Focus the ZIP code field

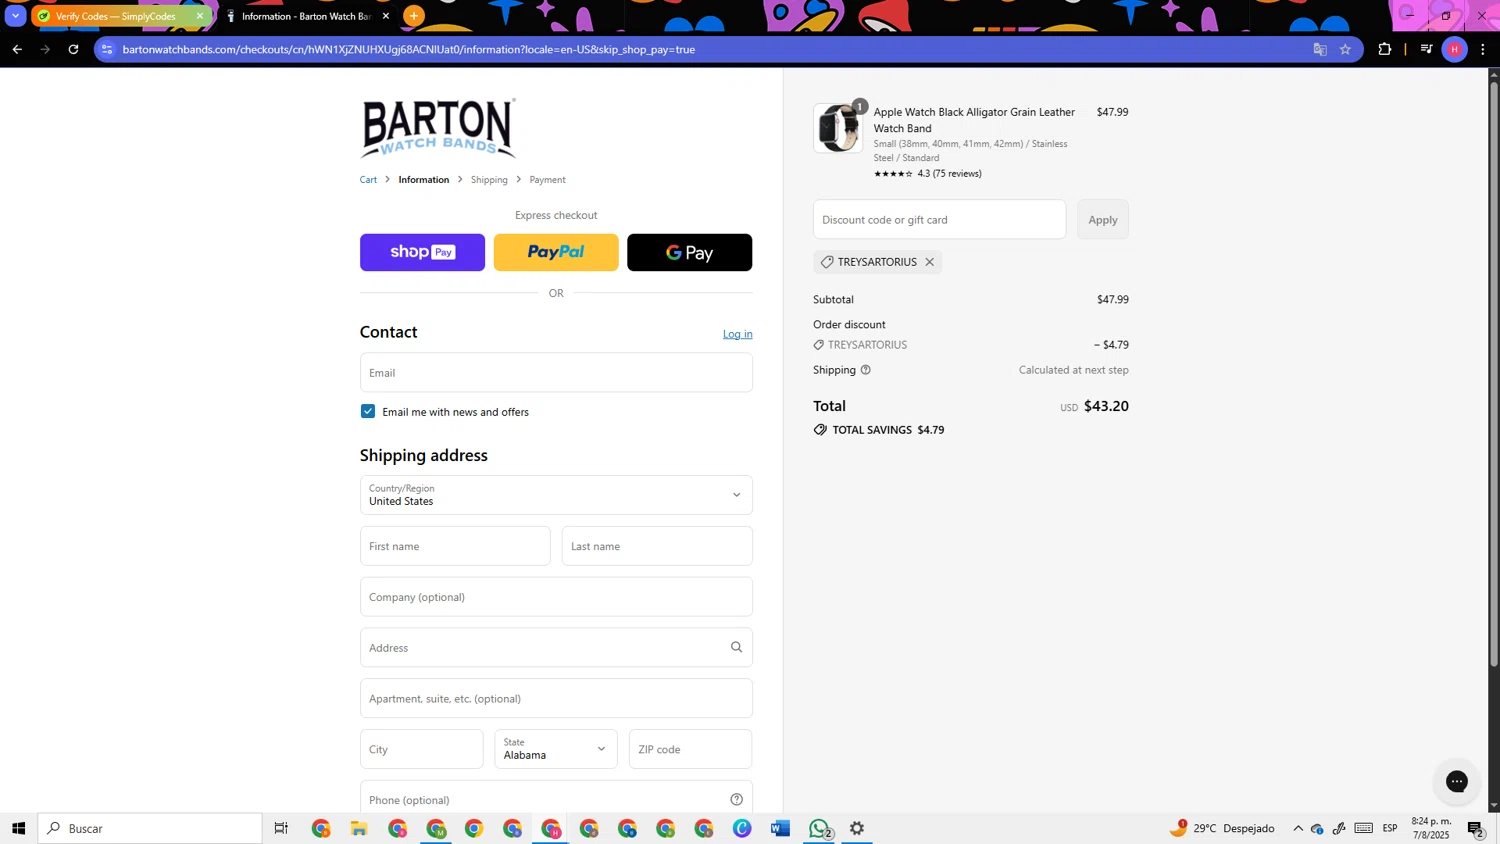click(x=690, y=749)
